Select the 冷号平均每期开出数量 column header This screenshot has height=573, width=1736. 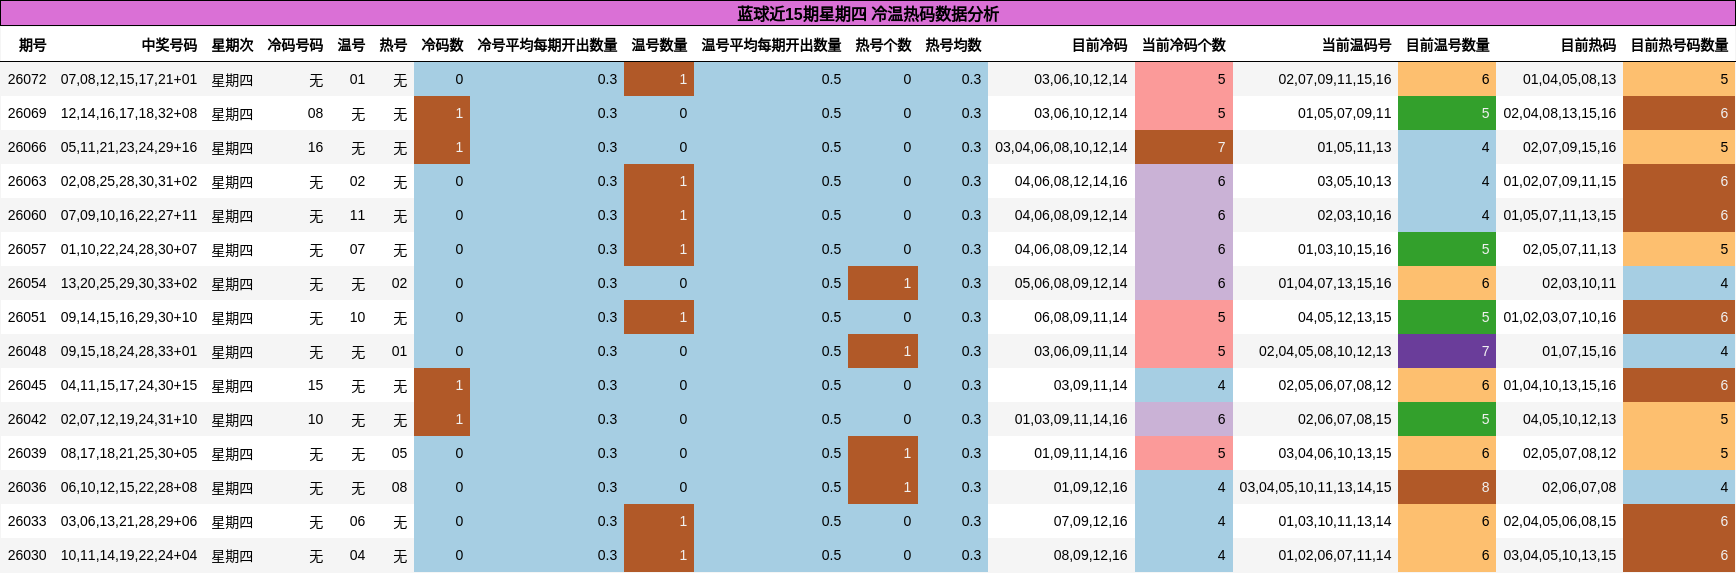[x=547, y=45]
